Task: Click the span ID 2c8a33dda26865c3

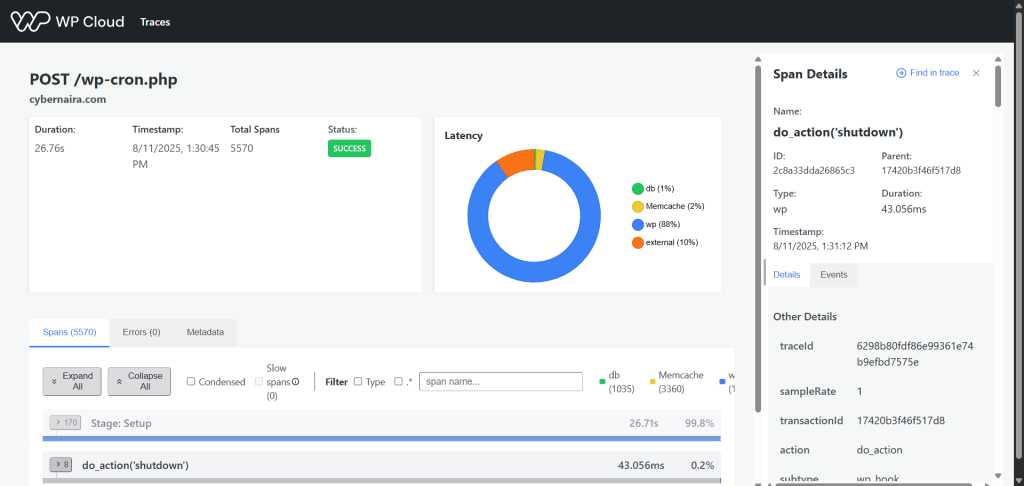Action: pos(814,170)
